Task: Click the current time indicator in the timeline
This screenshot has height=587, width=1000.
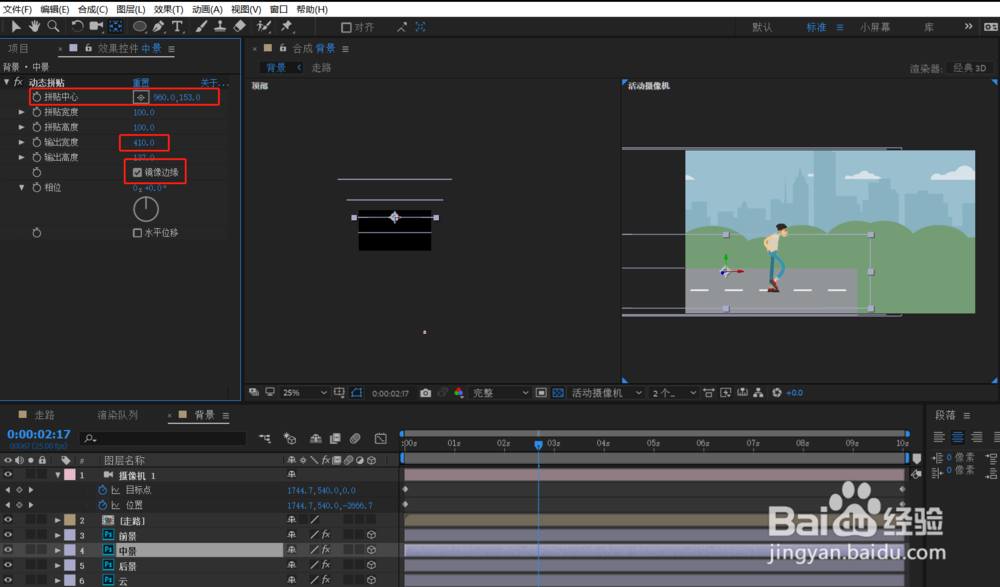Action: coord(538,445)
